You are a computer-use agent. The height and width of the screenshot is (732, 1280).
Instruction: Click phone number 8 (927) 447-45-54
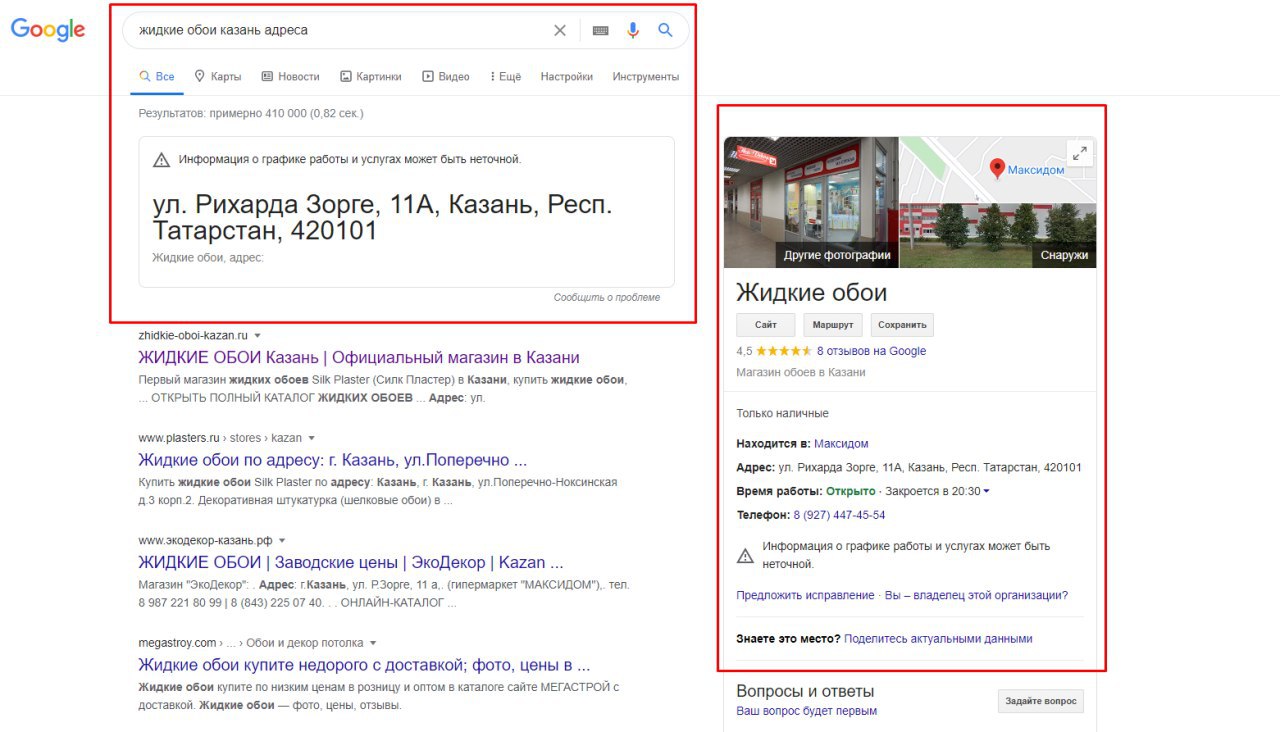[x=839, y=515]
